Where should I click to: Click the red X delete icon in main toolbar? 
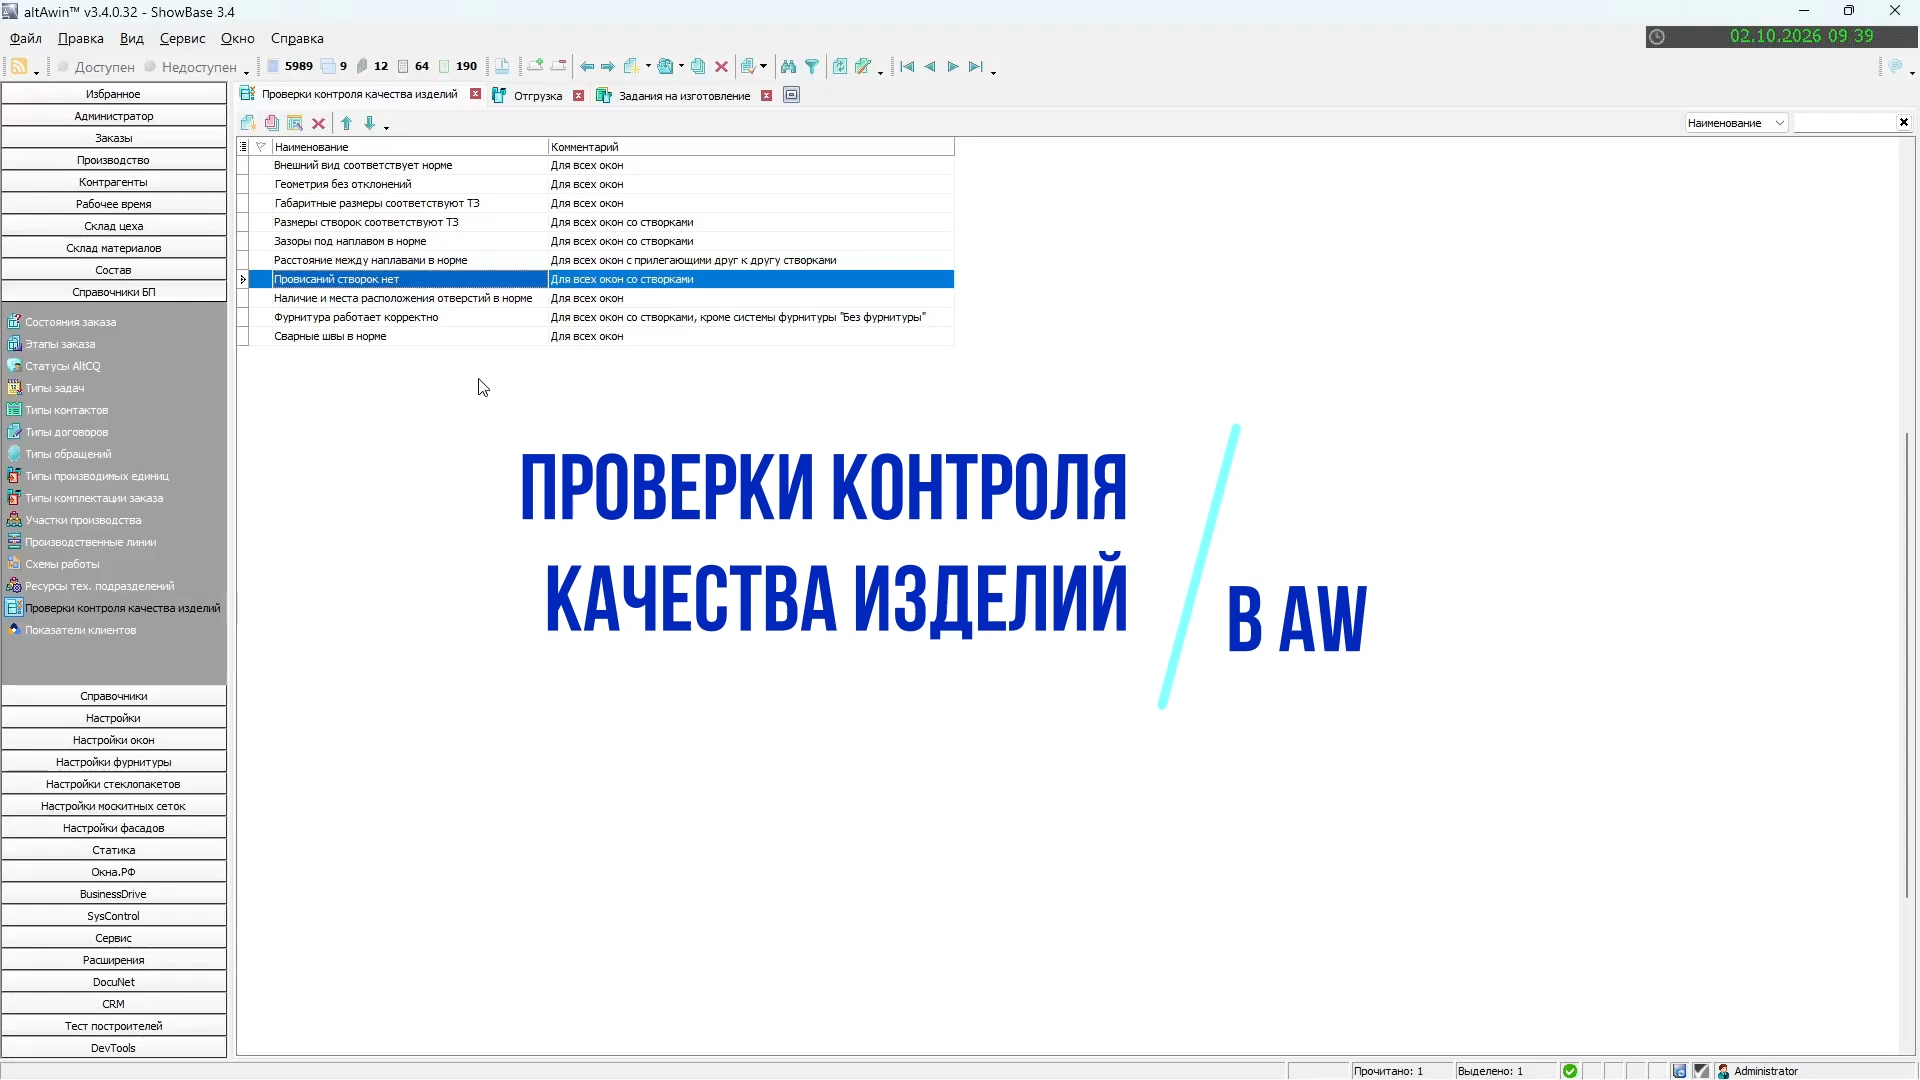(x=721, y=67)
